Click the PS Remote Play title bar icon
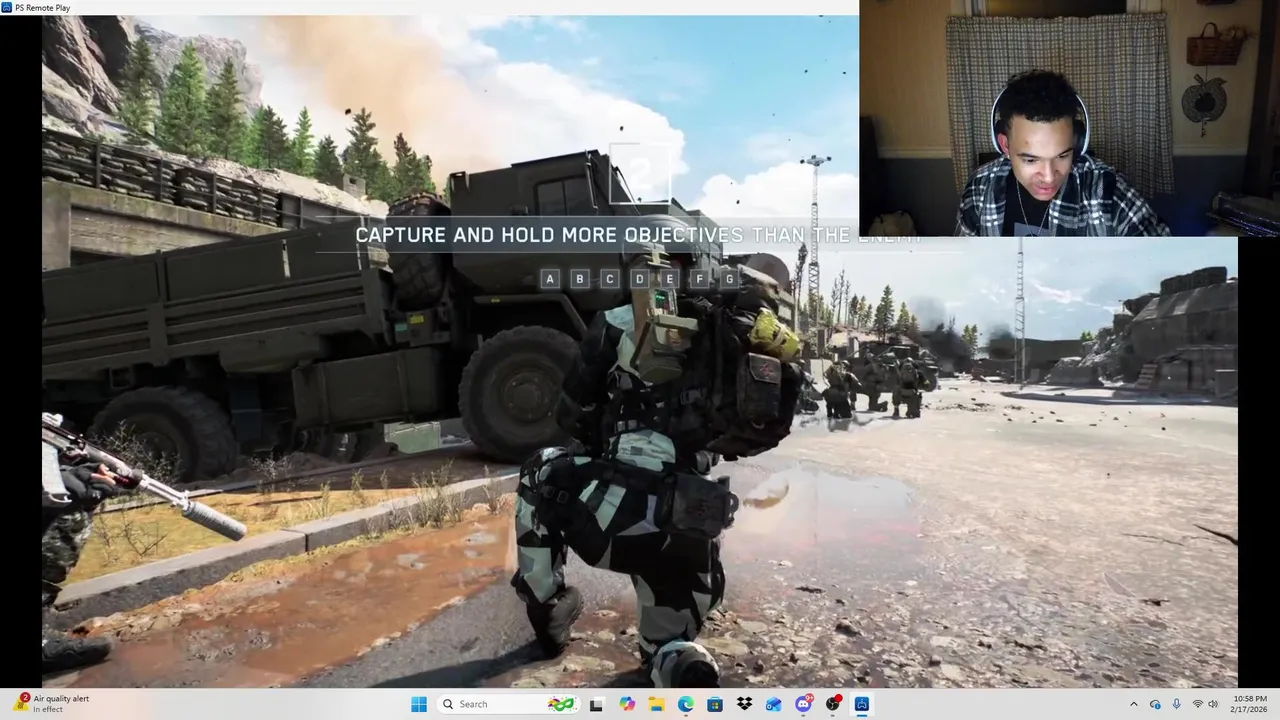The height and width of the screenshot is (720, 1280). pos(8,7)
